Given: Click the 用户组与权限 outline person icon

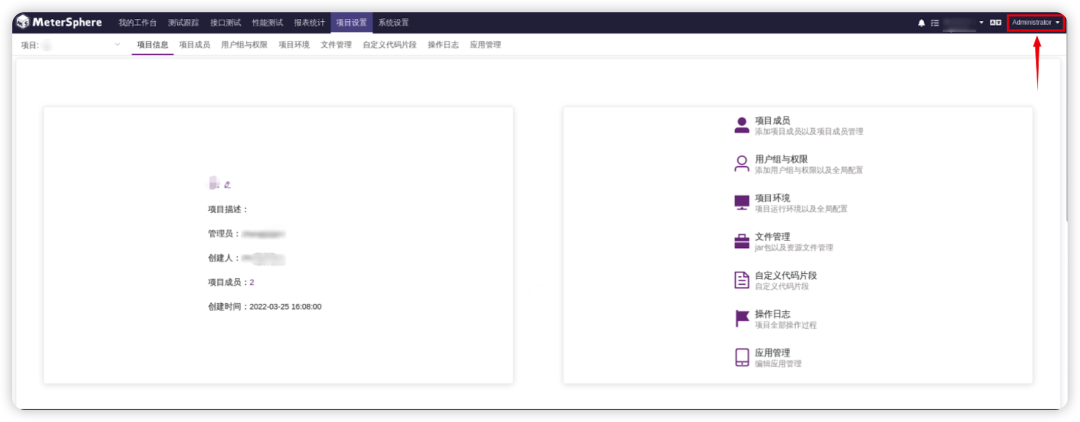Looking at the screenshot, I should [742, 164].
